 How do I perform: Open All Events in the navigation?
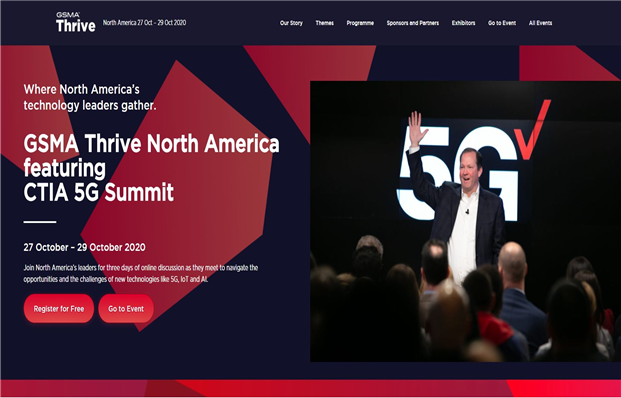click(540, 23)
